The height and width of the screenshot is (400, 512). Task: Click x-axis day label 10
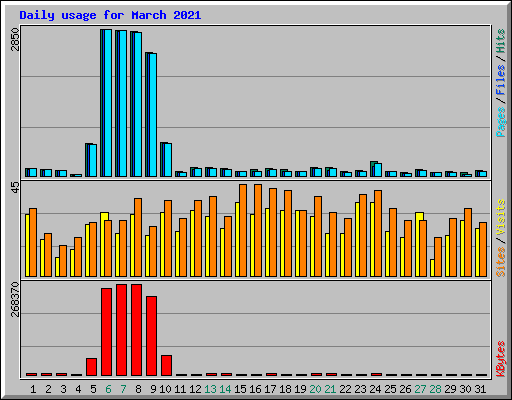(x=165, y=389)
